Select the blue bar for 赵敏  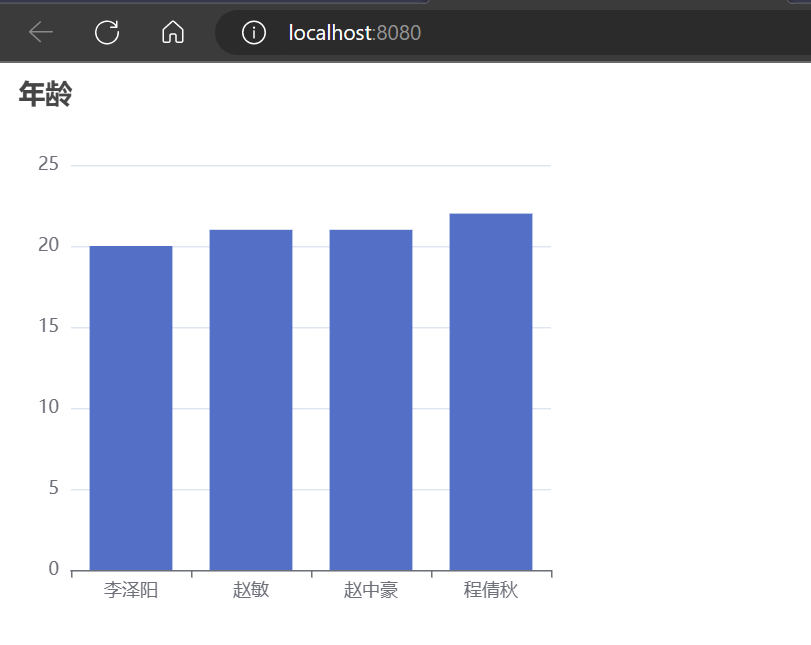[x=251, y=400]
